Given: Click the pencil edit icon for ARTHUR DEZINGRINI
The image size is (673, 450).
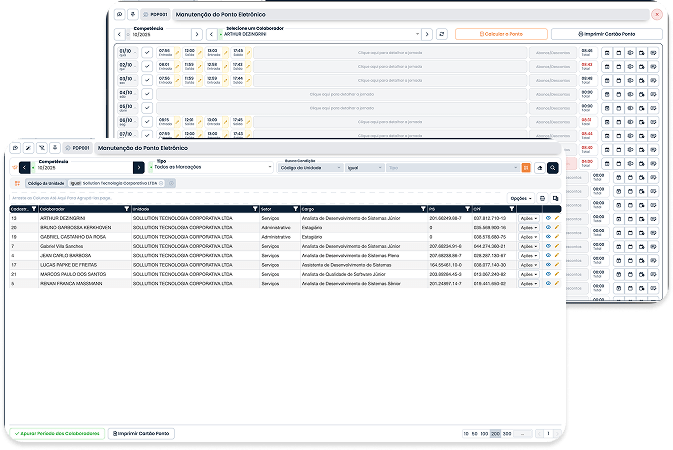Looking at the screenshot, I should click(x=556, y=217).
